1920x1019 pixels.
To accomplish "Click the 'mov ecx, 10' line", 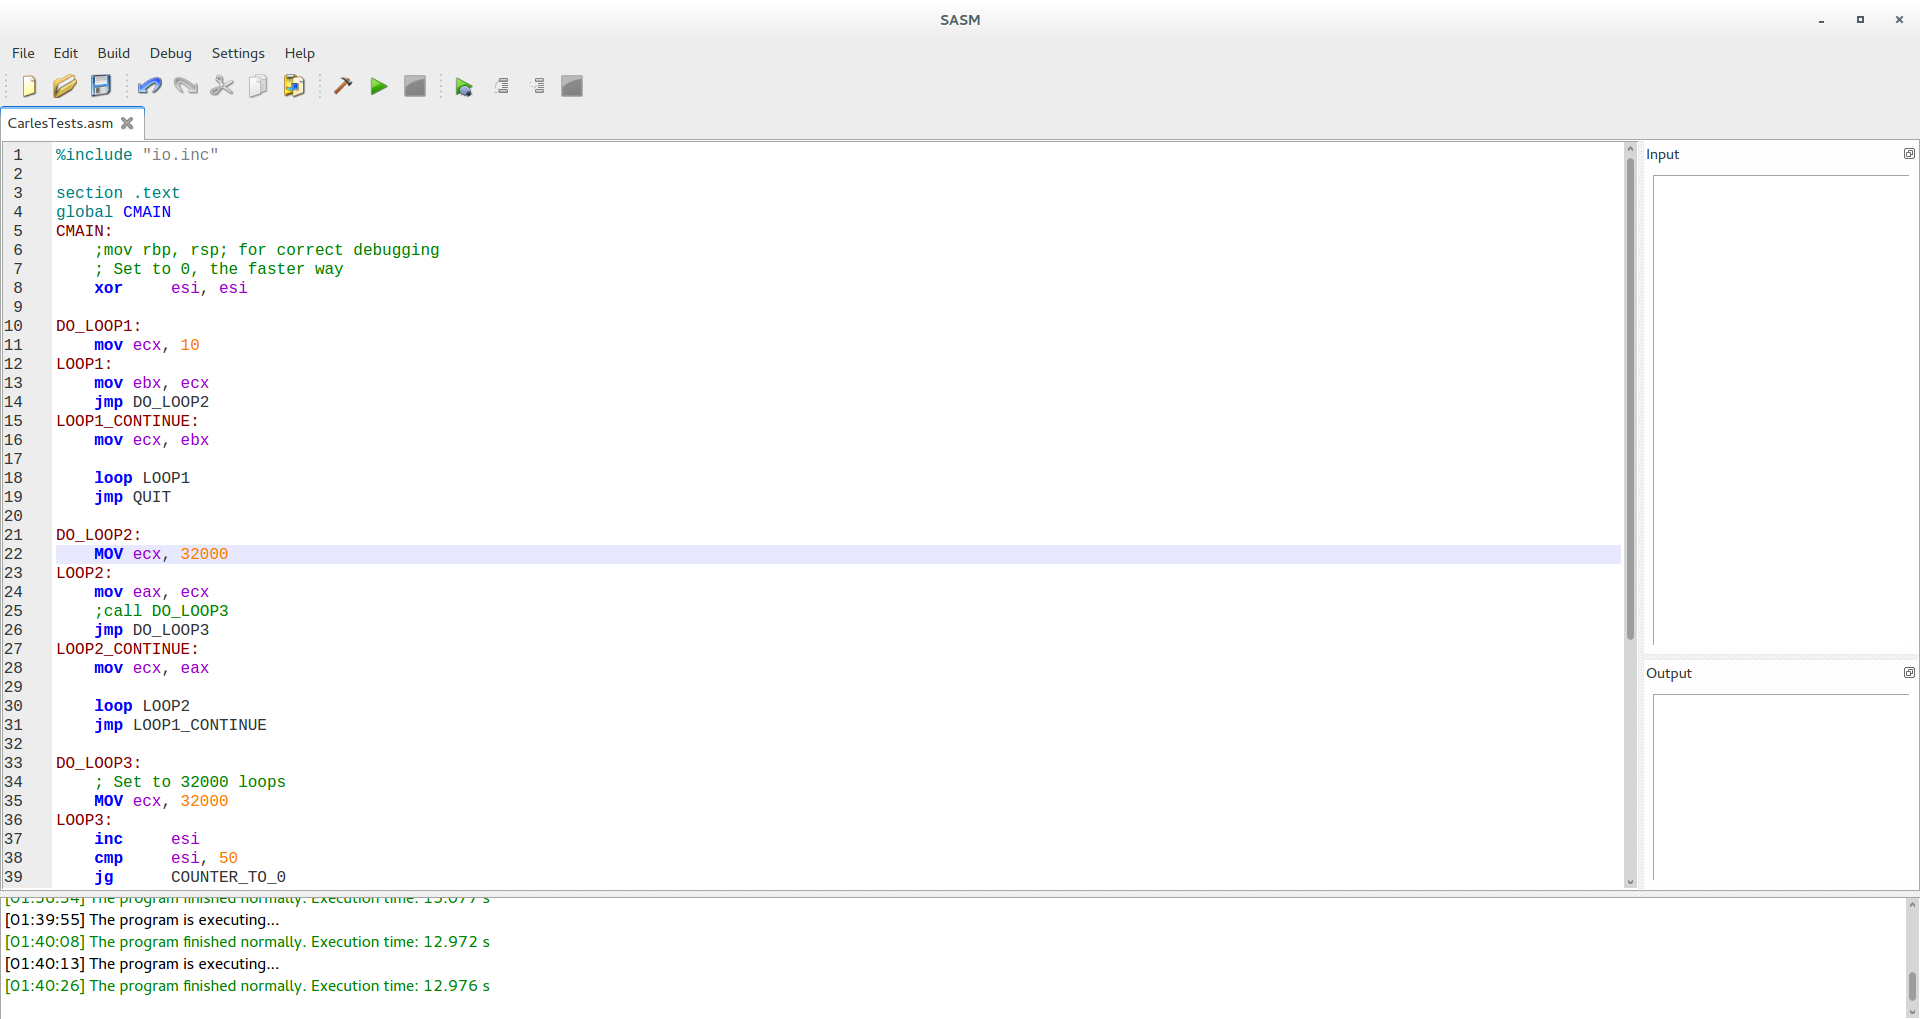I will click(x=147, y=345).
